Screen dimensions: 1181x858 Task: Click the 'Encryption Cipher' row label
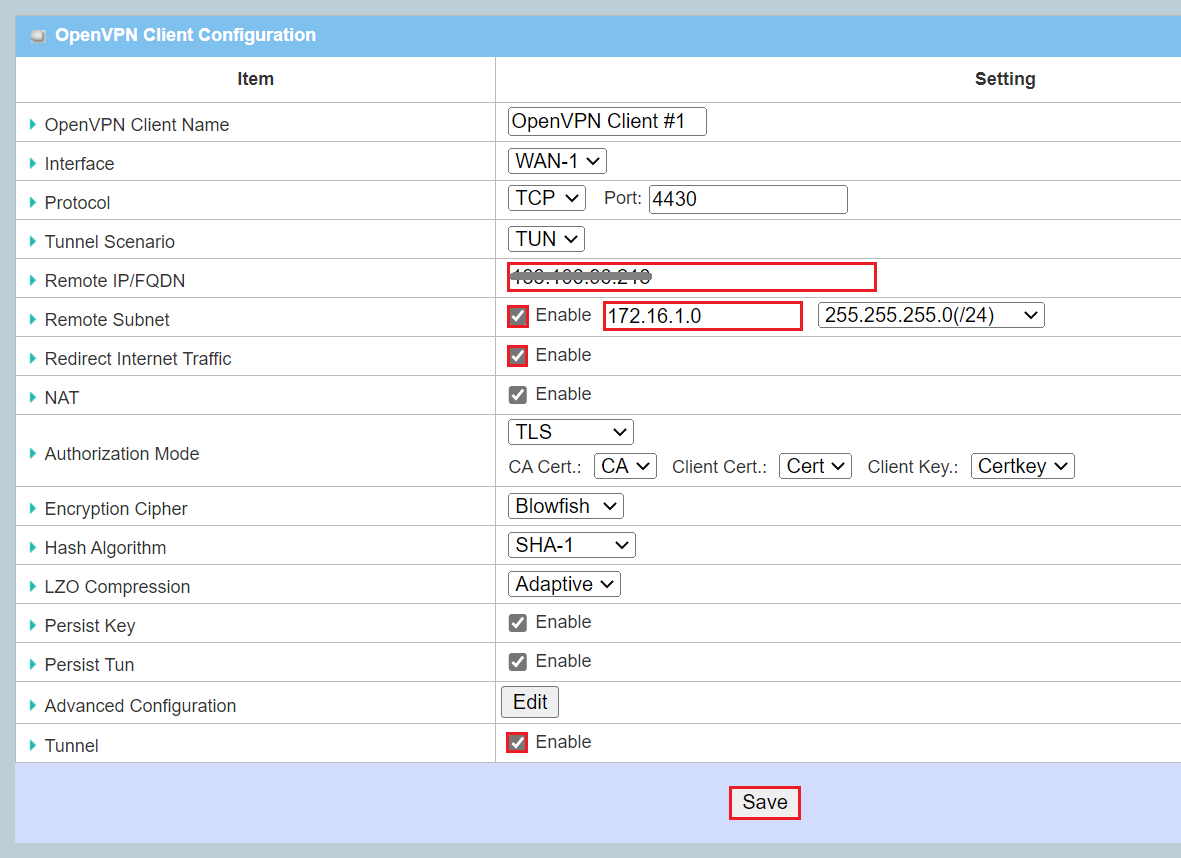tap(116, 509)
